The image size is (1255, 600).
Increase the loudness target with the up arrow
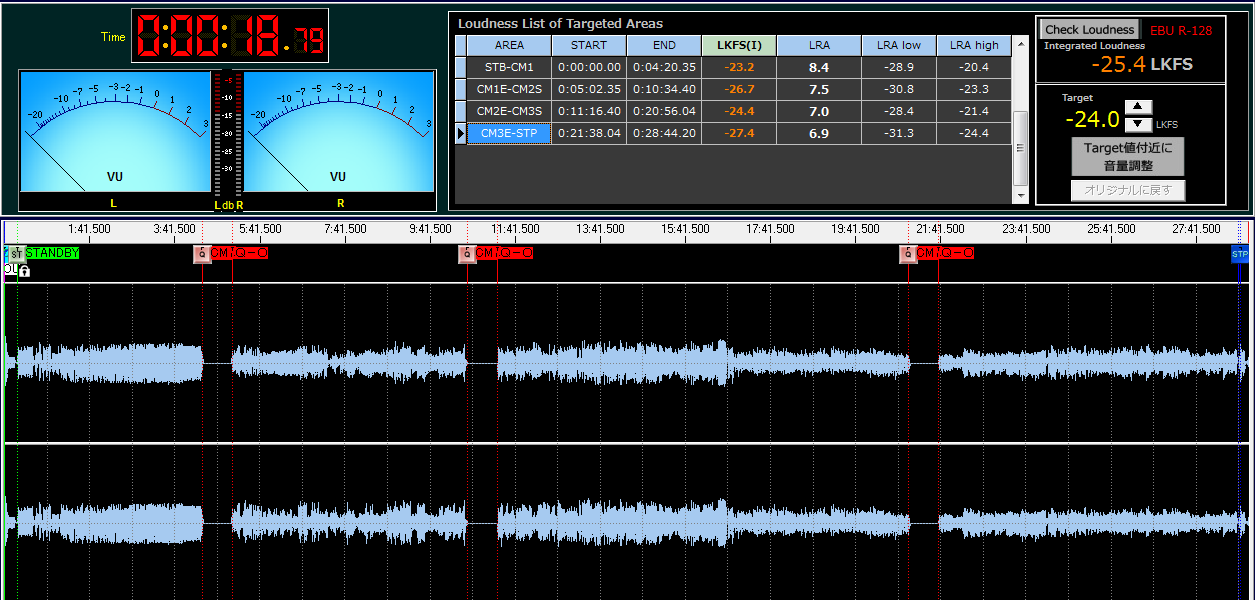(x=1139, y=107)
